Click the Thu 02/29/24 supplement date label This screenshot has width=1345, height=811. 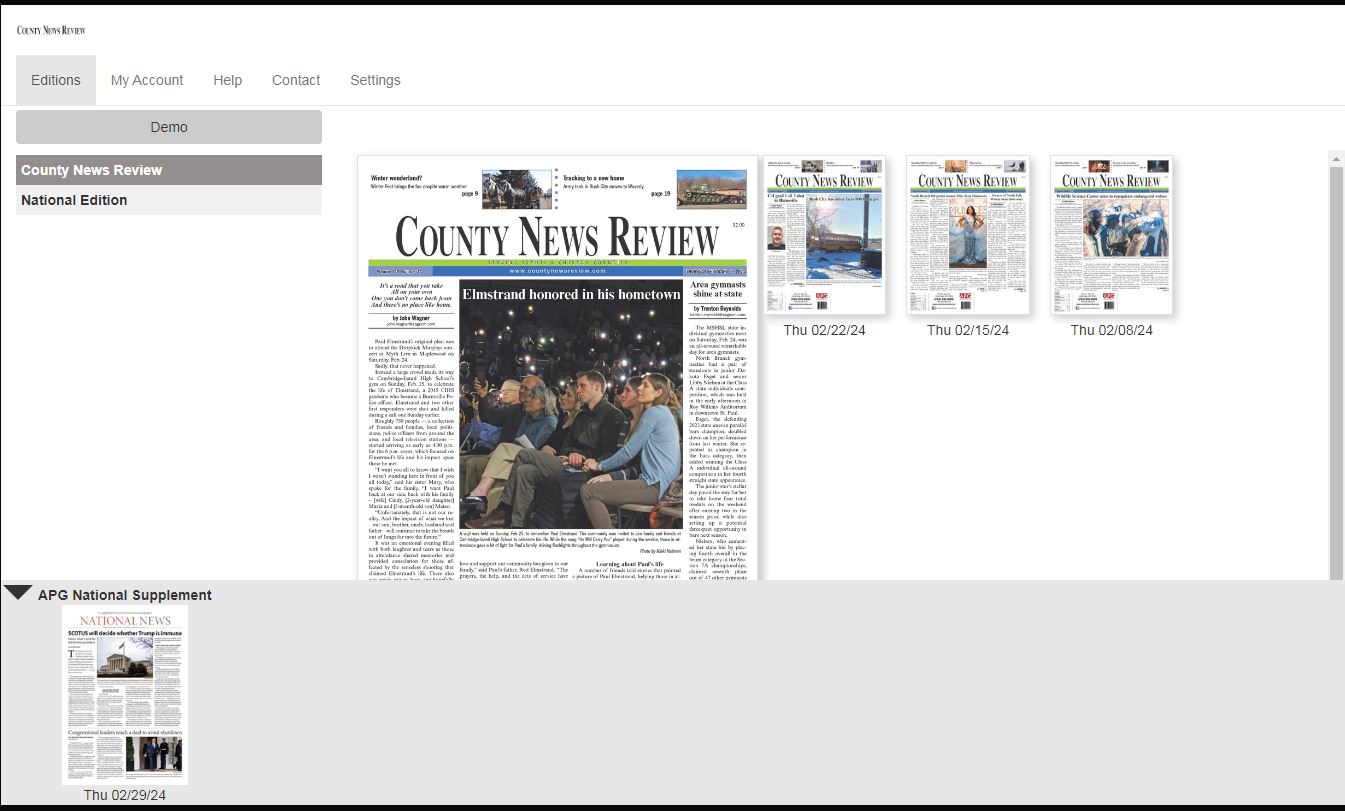click(x=125, y=795)
